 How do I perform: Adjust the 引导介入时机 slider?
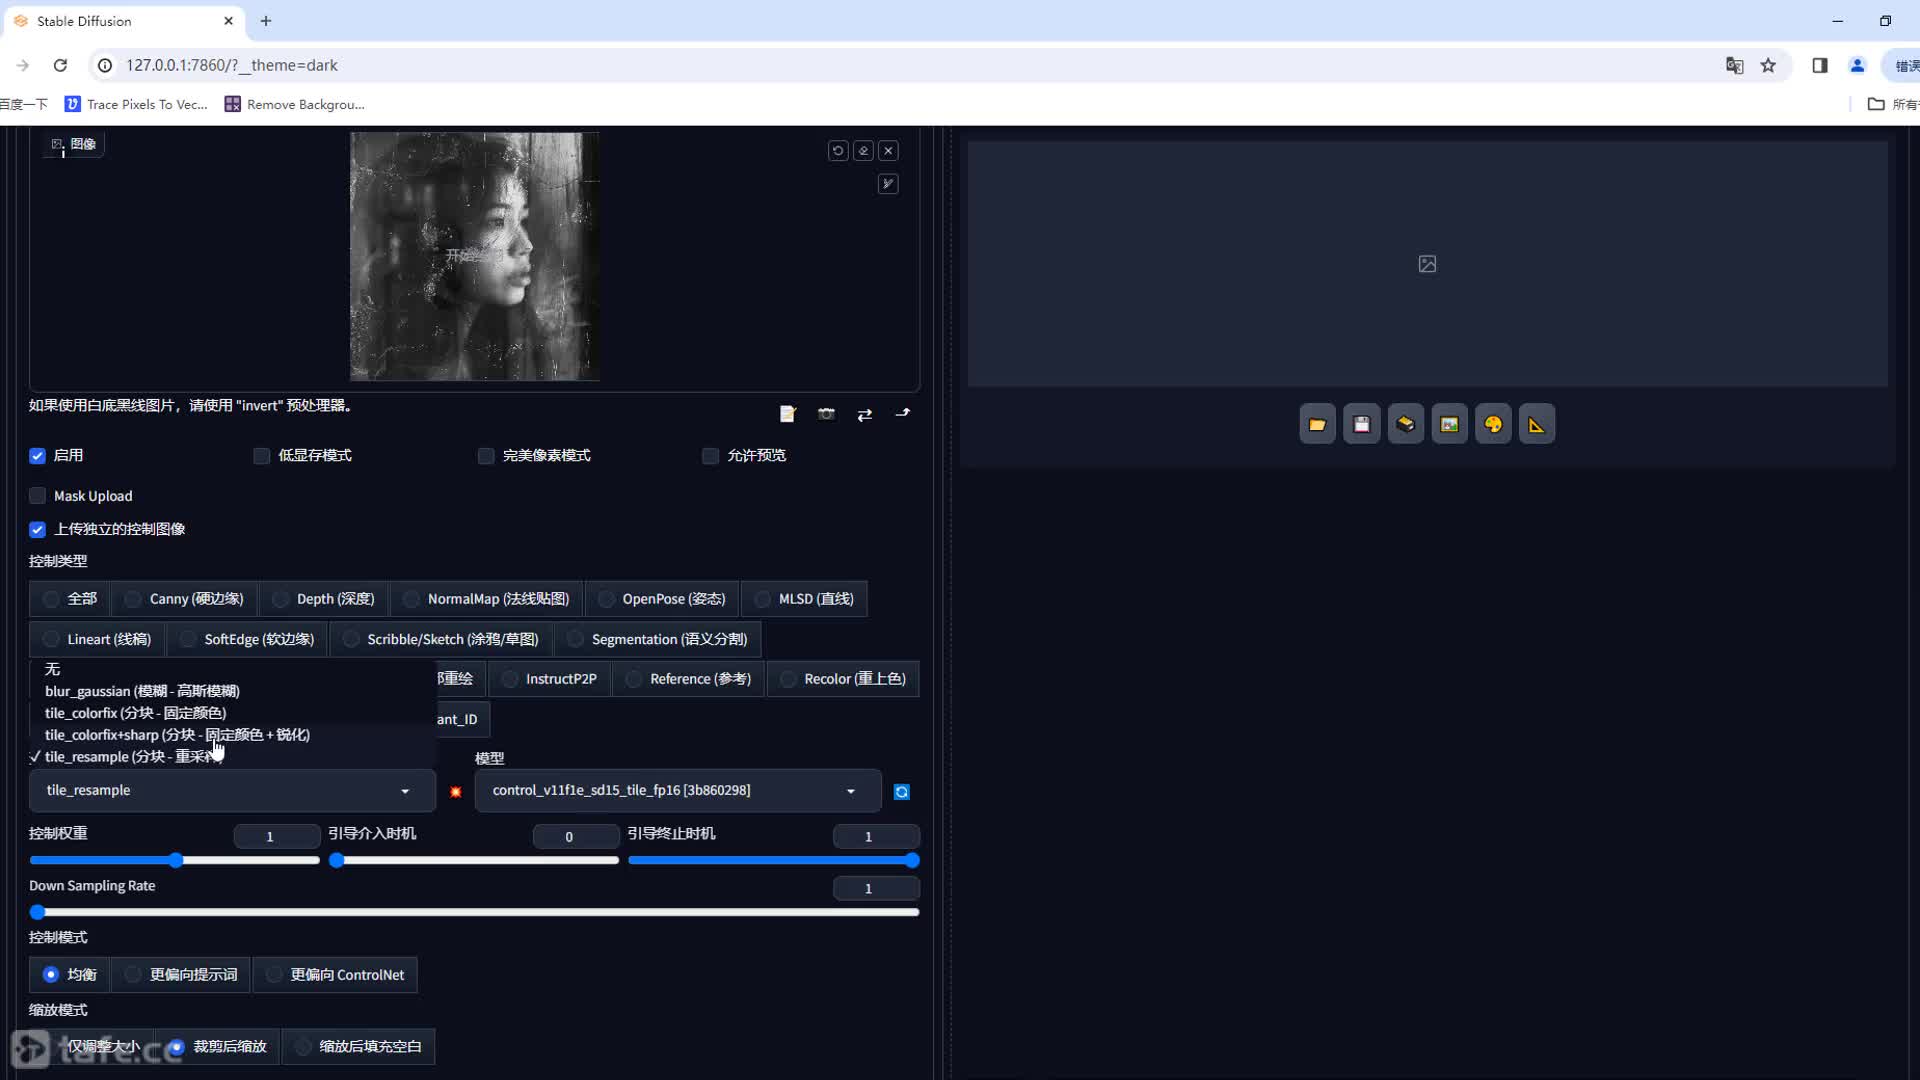tap(474, 861)
